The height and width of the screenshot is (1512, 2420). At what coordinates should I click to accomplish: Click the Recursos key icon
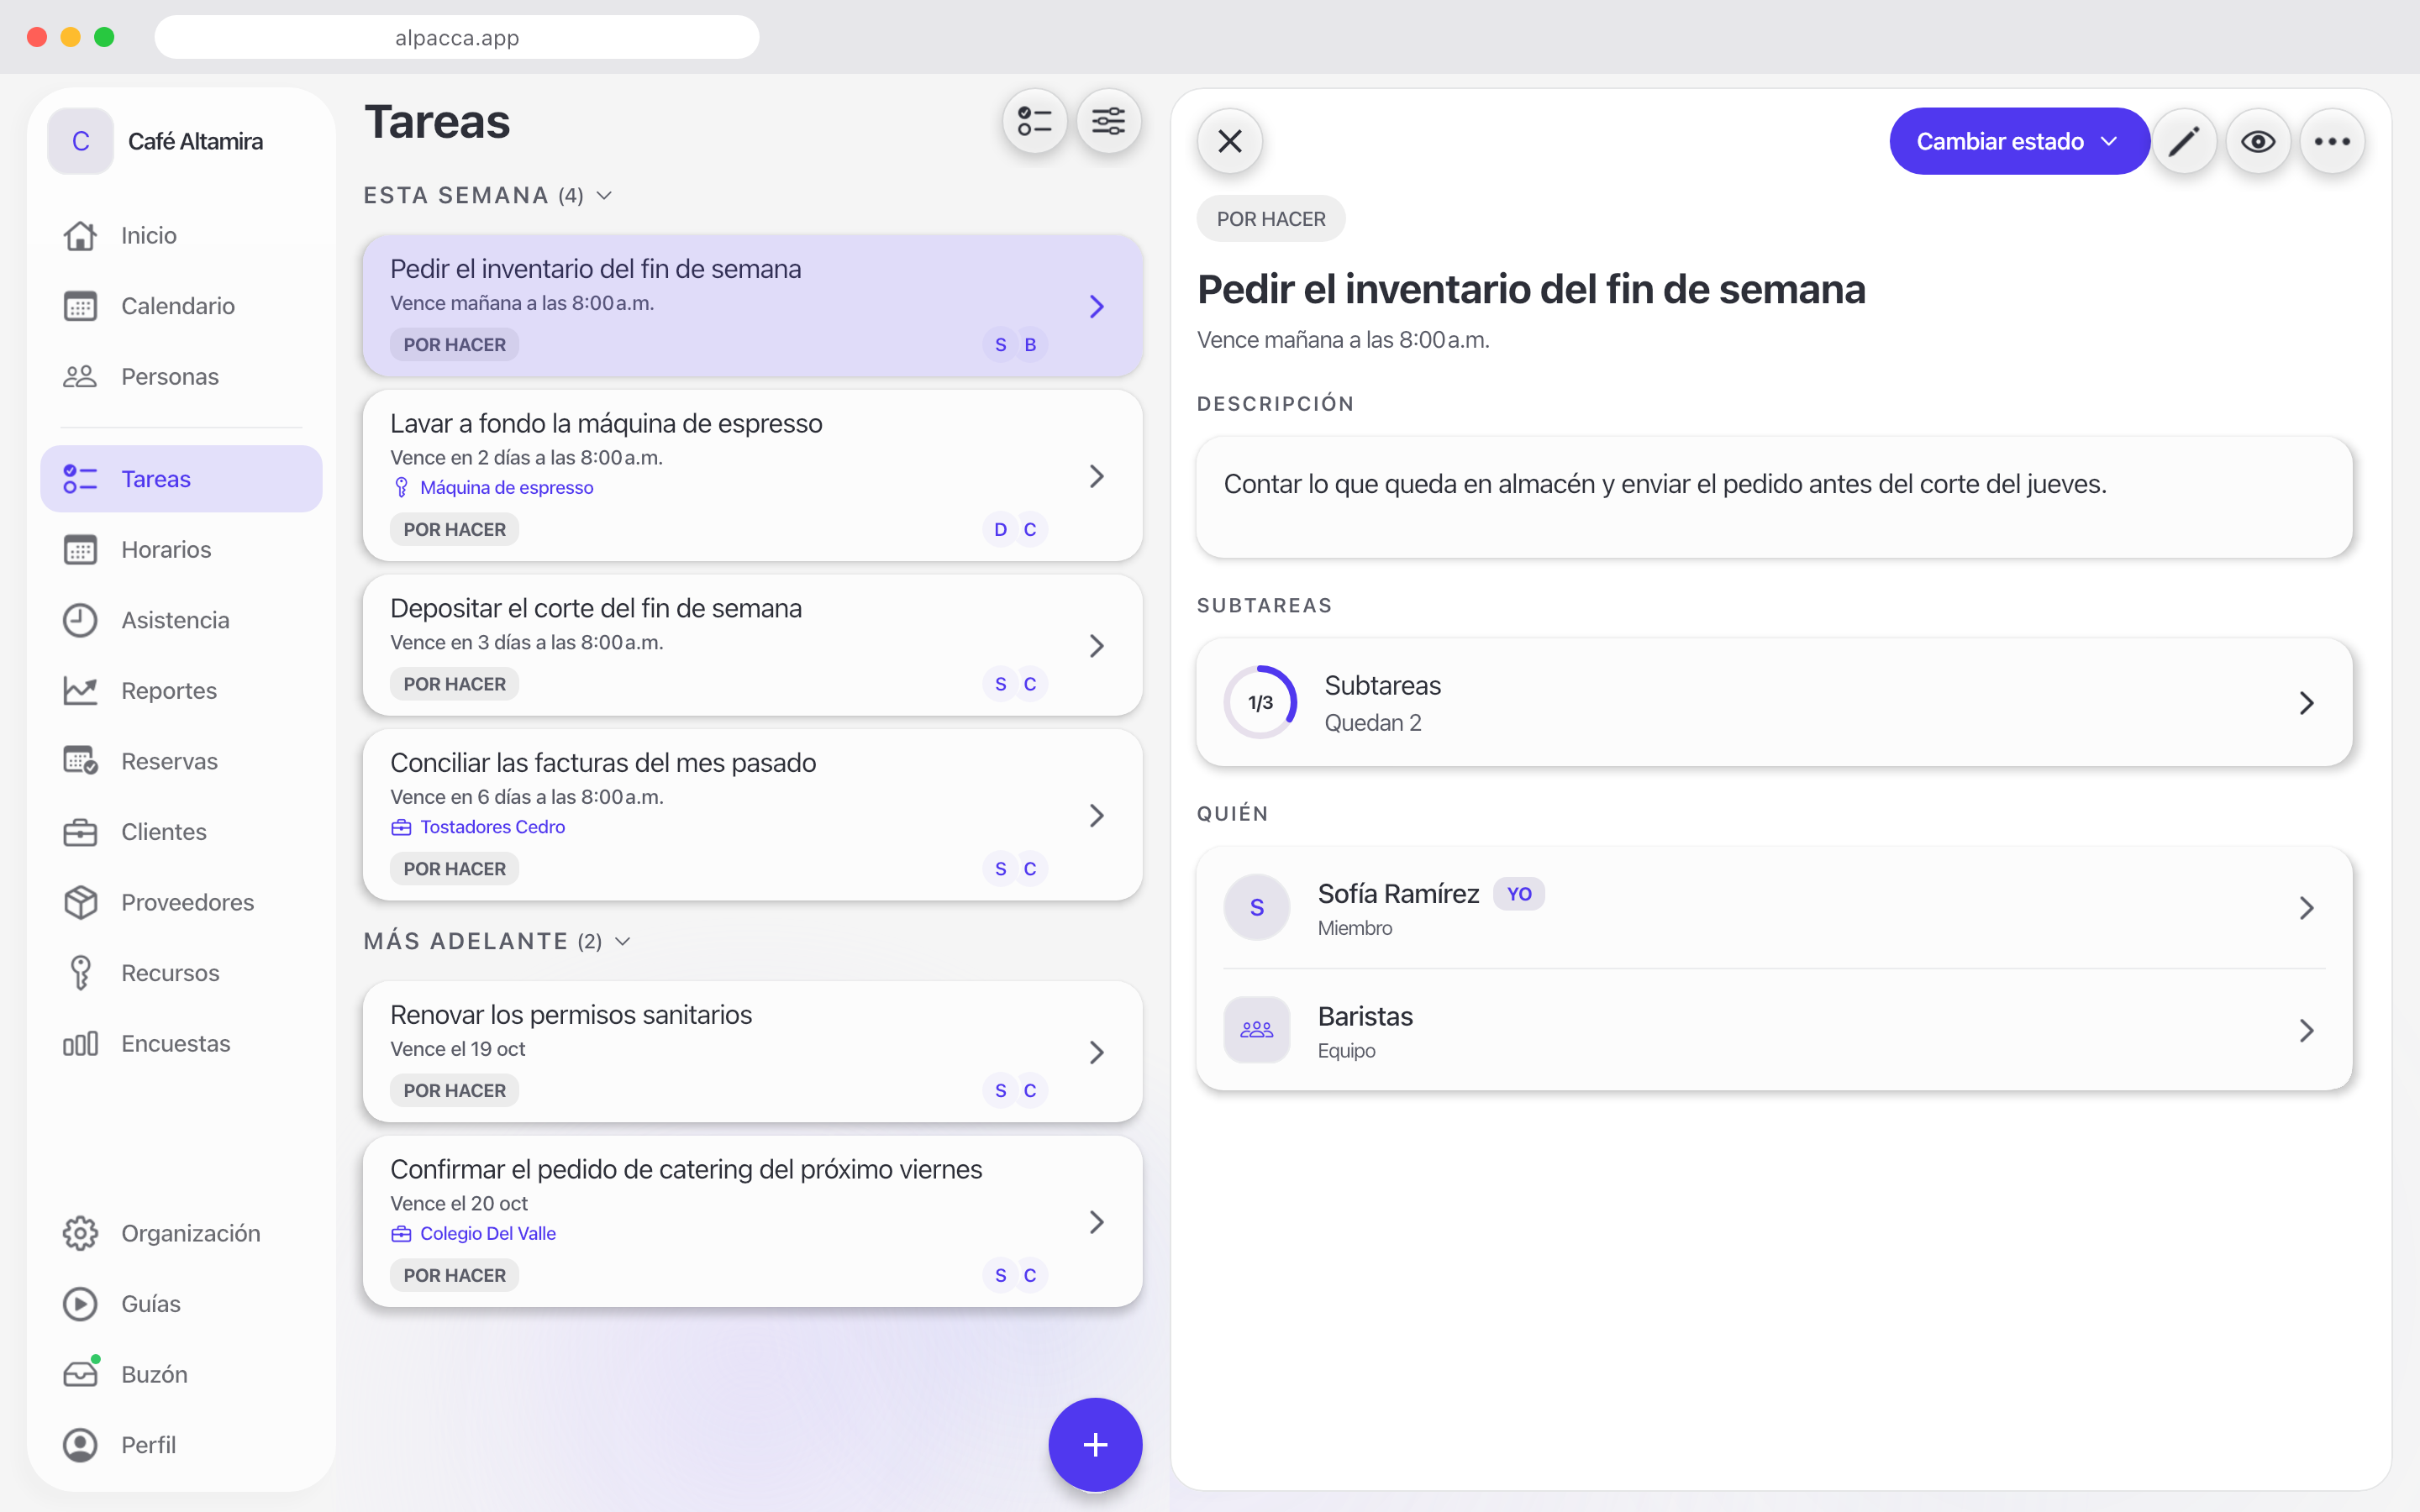[80, 973]
